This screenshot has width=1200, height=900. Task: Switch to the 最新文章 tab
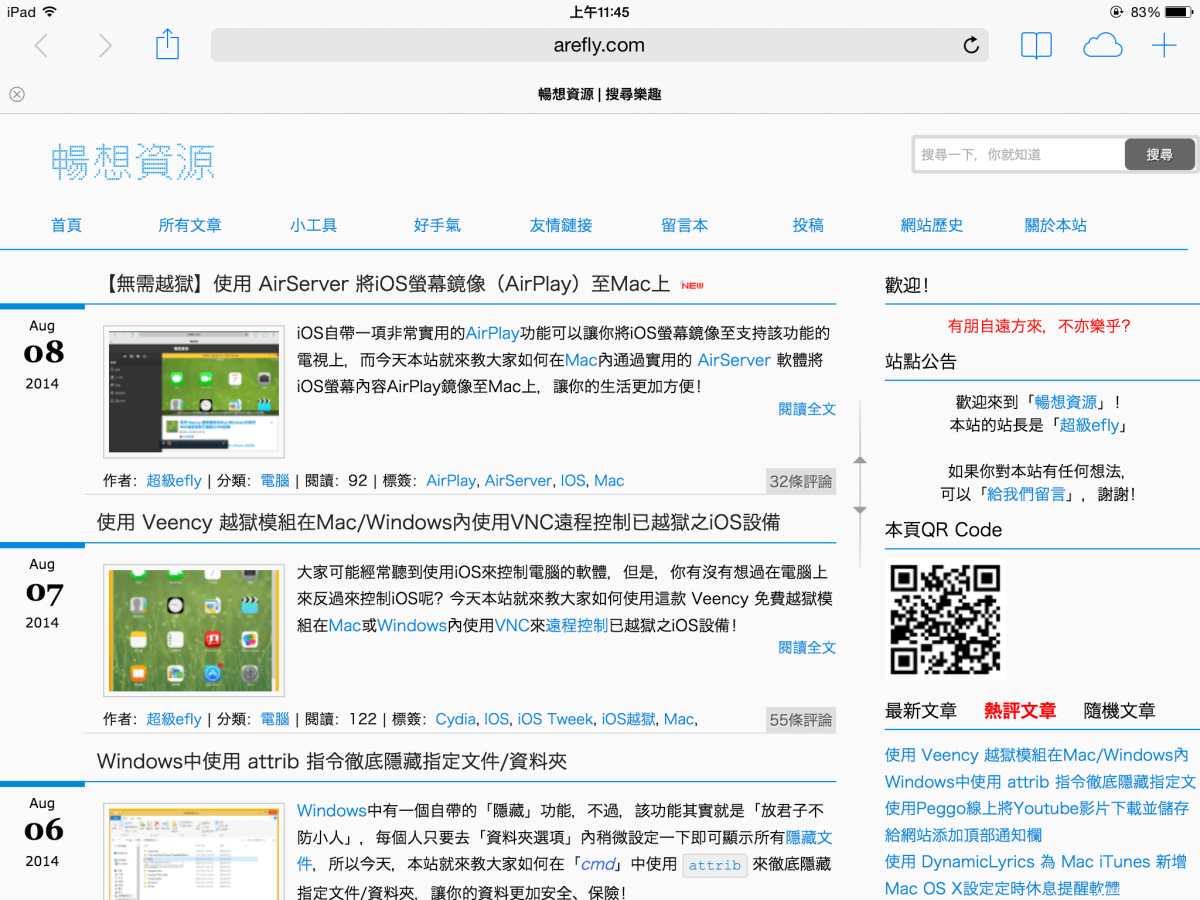[x=920, y=711]
